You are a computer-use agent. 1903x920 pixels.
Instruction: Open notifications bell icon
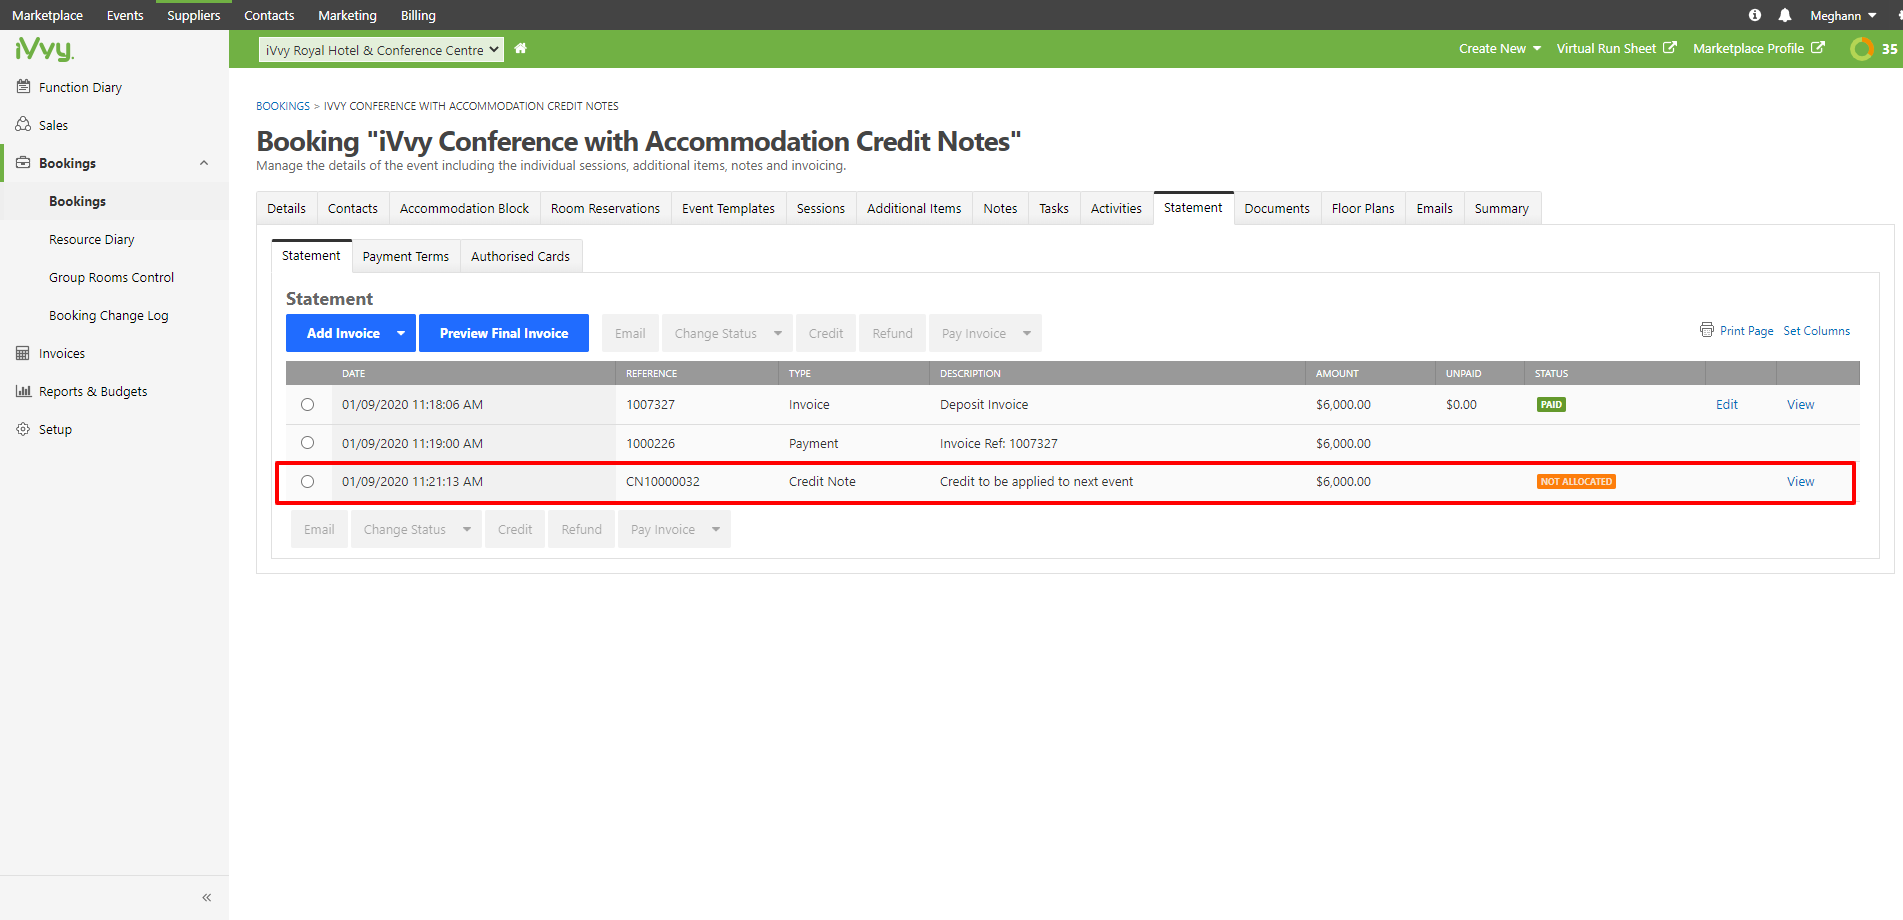click(x=1785, y=15)
